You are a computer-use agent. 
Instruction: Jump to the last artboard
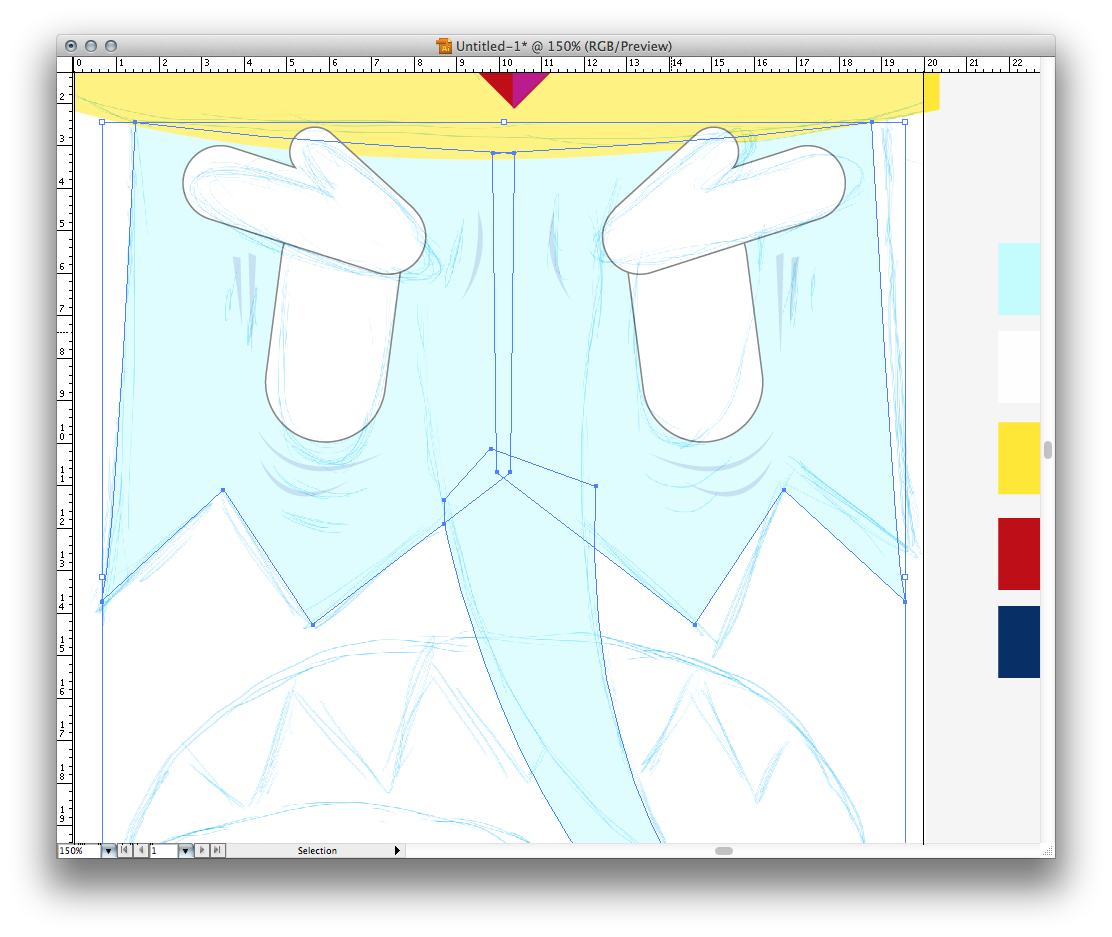(218, 851)
